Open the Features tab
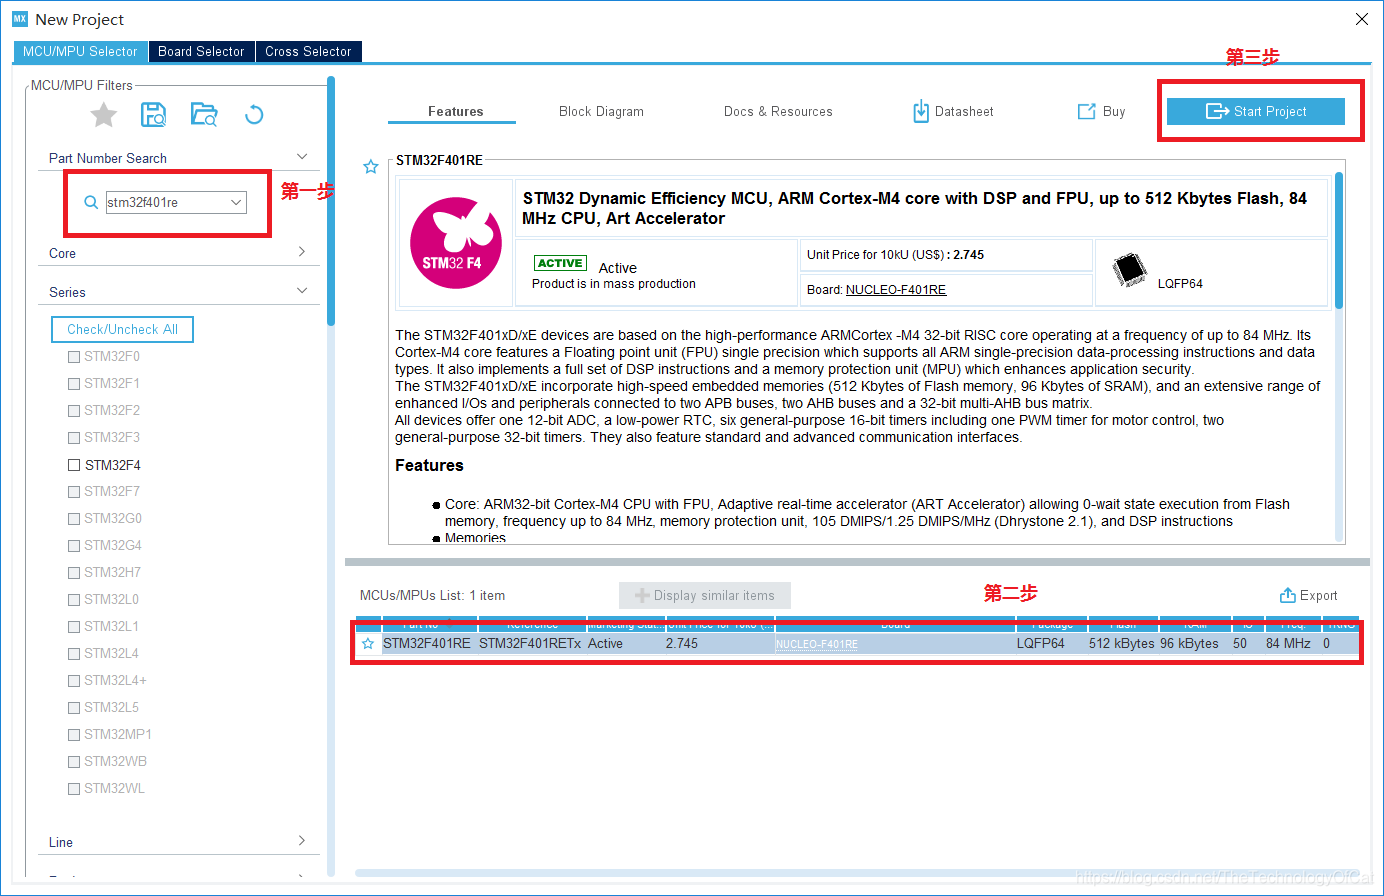Image resolution: width=1384 pixels, height=896 pixels. tap(455, 111)
